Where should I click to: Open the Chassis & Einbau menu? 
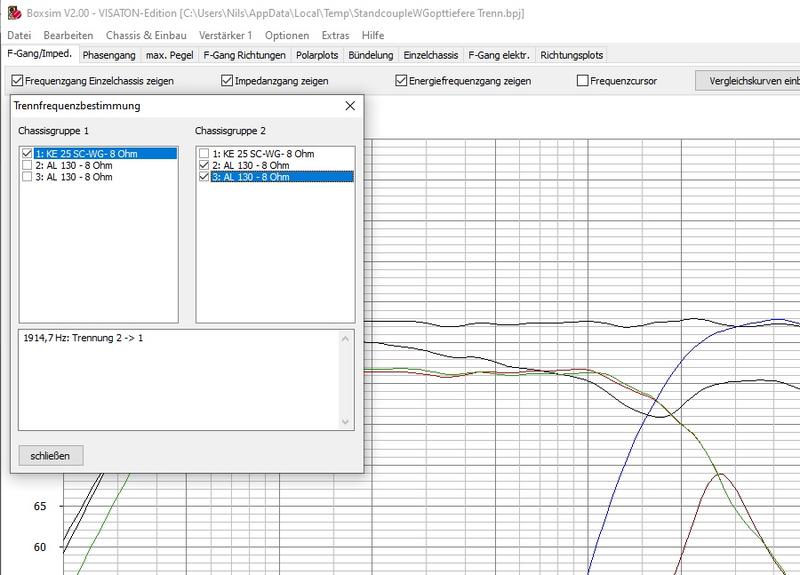tap(146, 35)
